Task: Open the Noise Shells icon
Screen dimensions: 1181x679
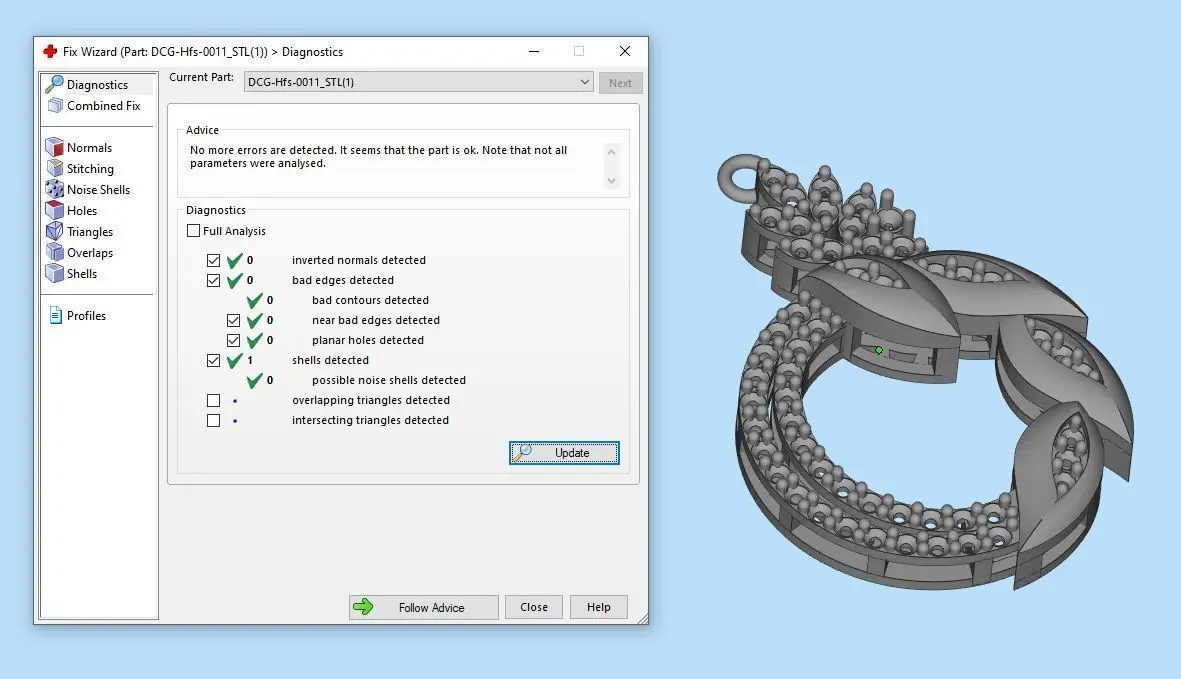Action: coord(54,190)
